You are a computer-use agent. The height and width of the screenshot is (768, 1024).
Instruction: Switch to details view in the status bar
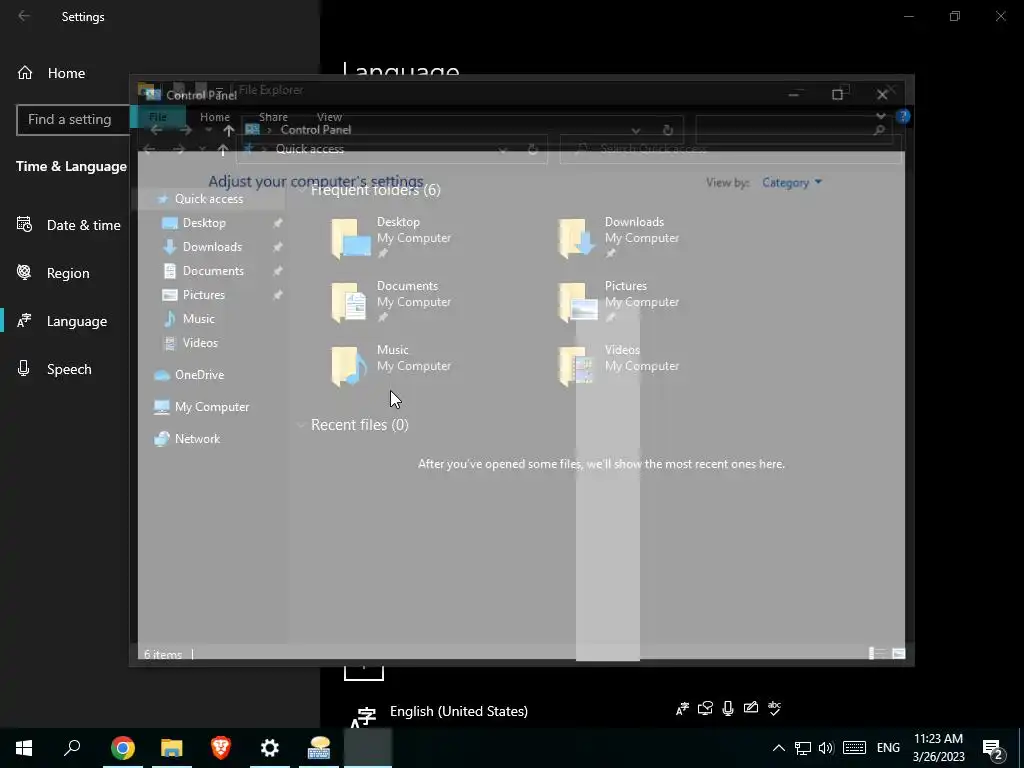(x=876, y=653)
